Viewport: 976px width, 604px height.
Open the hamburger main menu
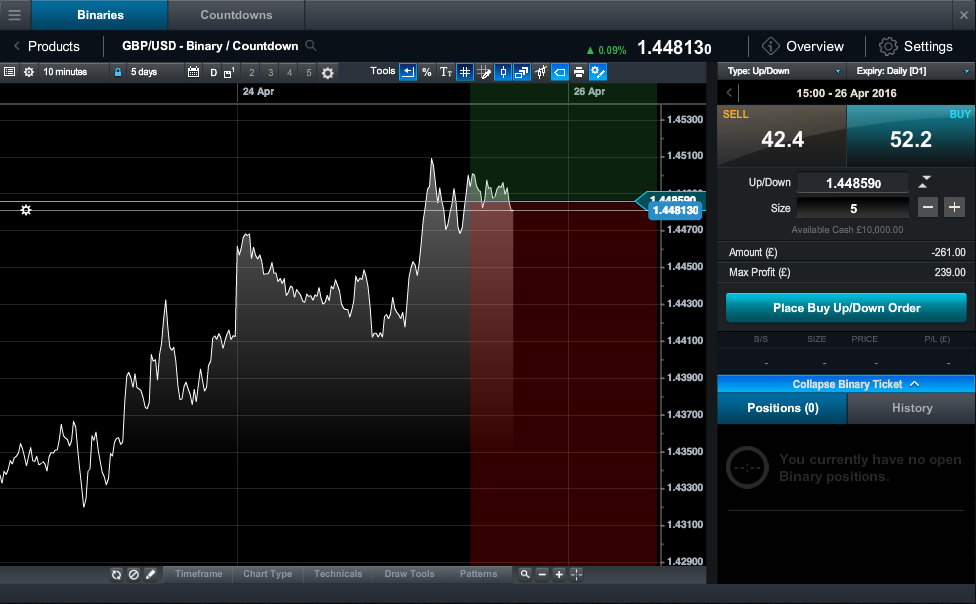pos(14,14)
